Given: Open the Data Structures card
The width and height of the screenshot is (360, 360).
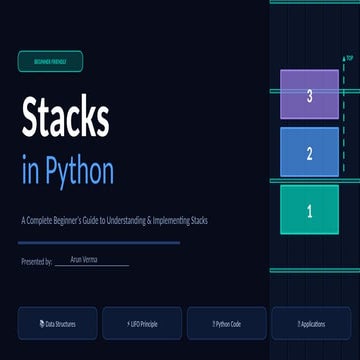Looking at the screenshot, I should tap(58, 323).
